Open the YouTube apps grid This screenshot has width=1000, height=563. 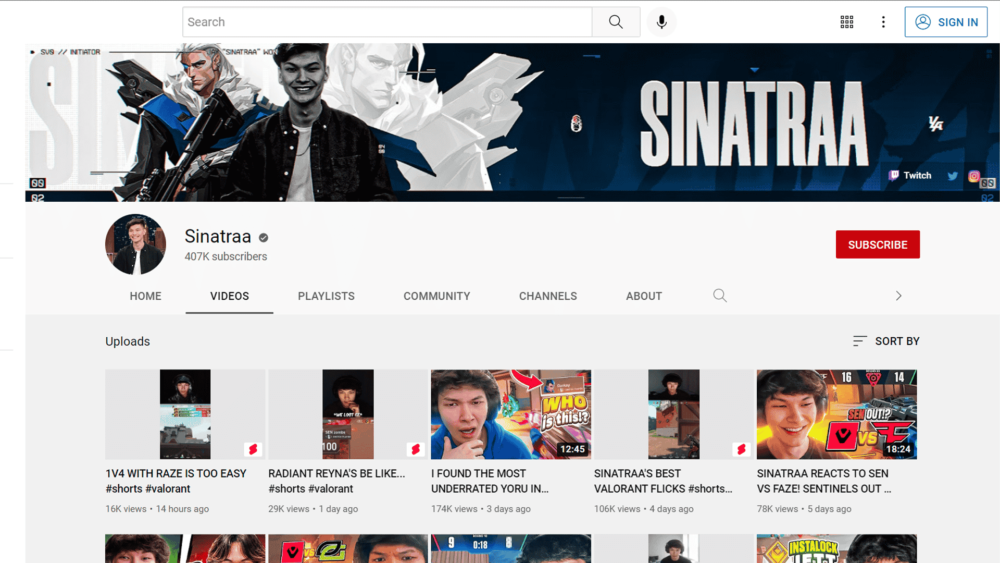(x=846, y=22)
